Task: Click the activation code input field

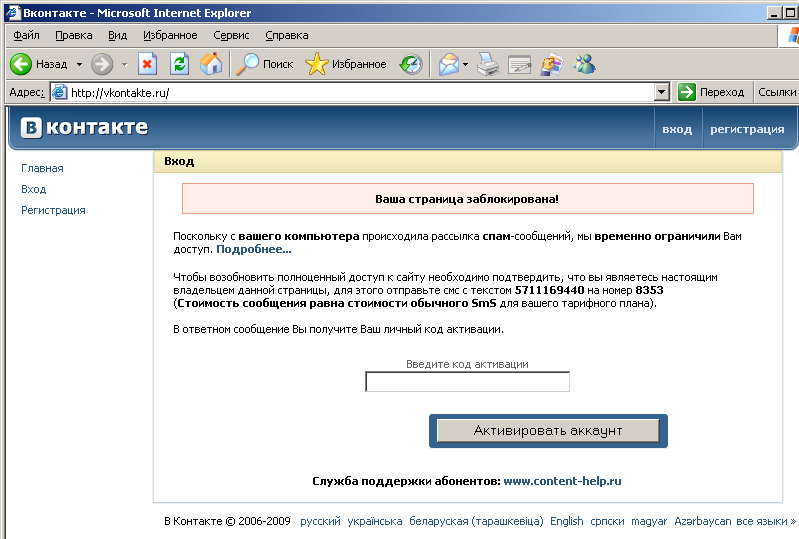Action: coord(467,382)
